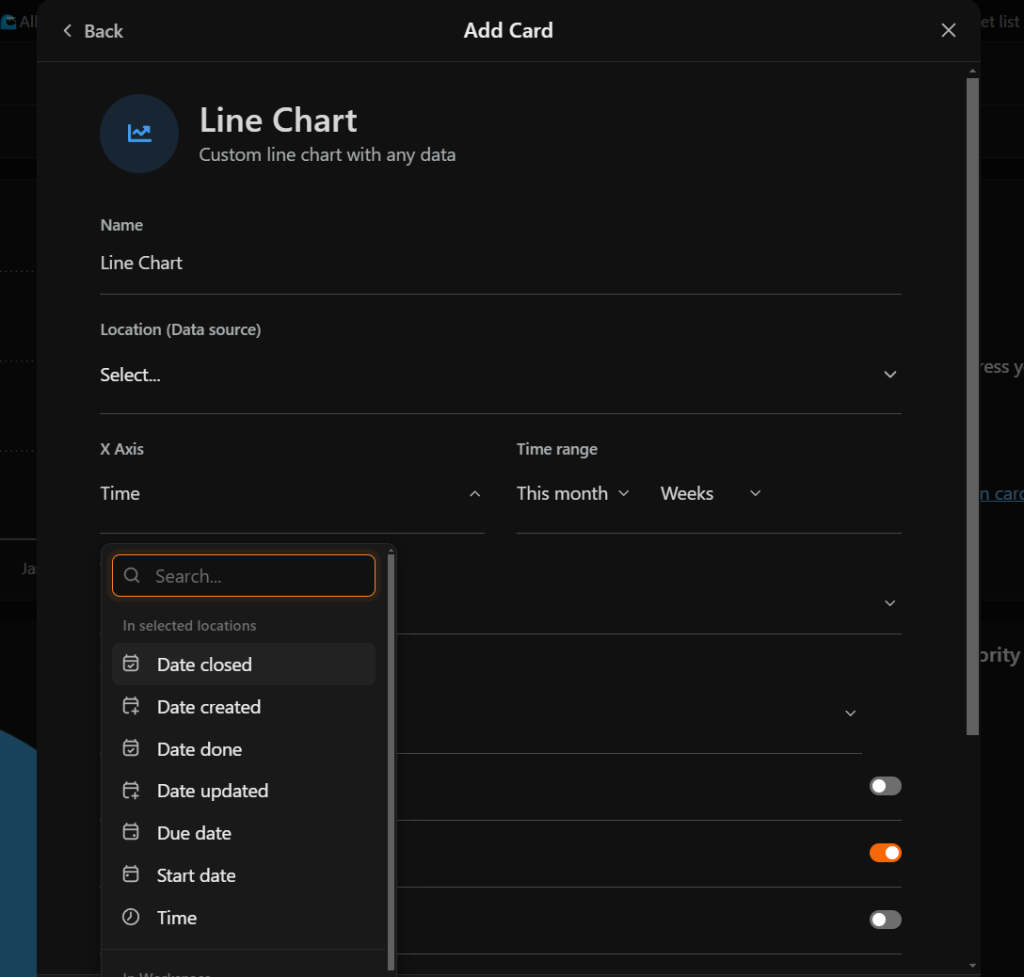Open the Weeks interval dropdown

pyautogui.click(x=710, y=493)
